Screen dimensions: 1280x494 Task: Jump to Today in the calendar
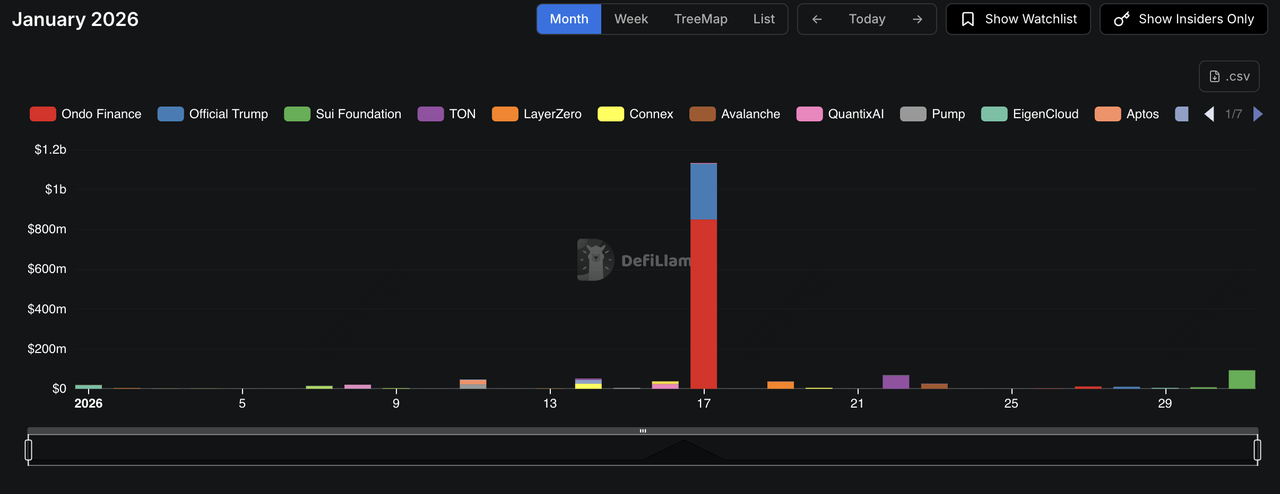click(867, 19)
